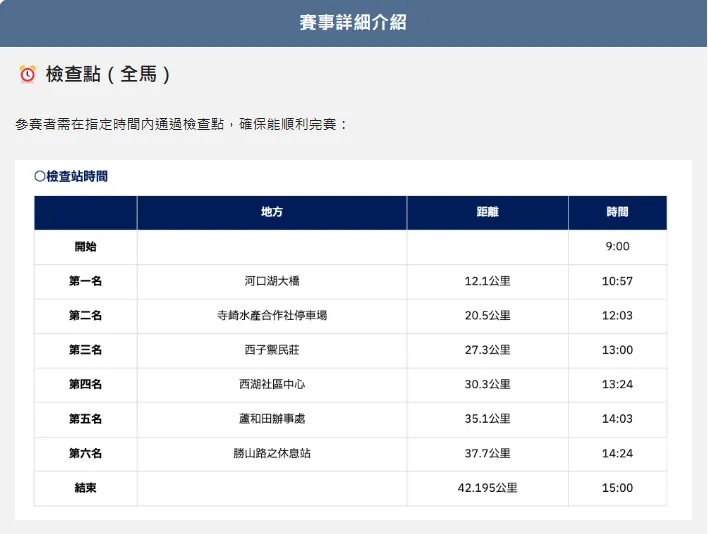This screenshot has height=534, width=708.
Task: Select the 第二名 row label
Action: 85,316
